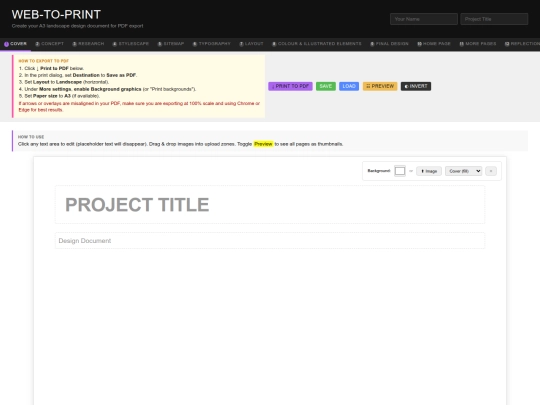This screenshot has width=540, height=405.
Task: Click the WEB-TO-PRINT heading
Action: coord(56,14)
